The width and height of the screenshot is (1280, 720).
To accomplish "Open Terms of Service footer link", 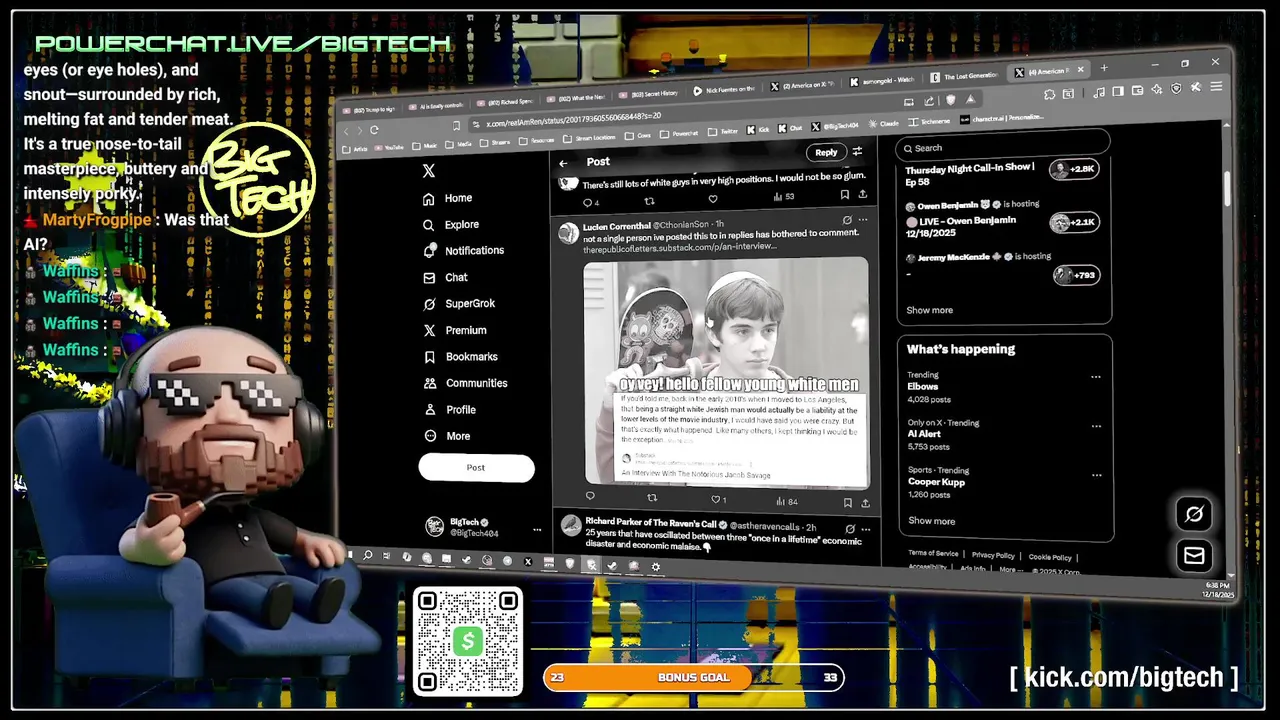I will pyautogui.click(x=933, y=554).
